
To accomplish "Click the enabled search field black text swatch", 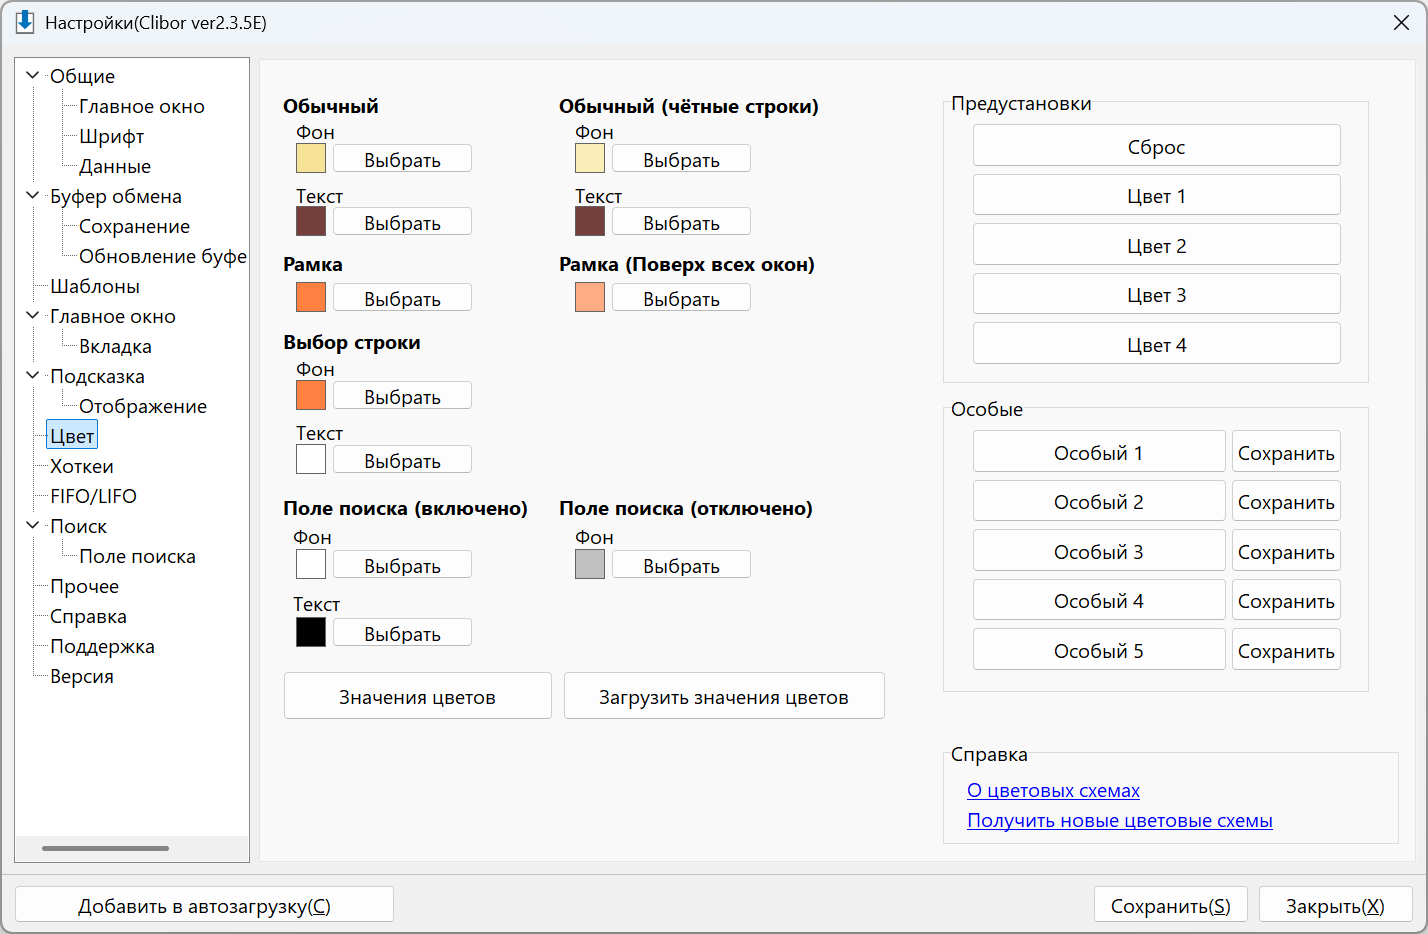I will click(311, 632).
